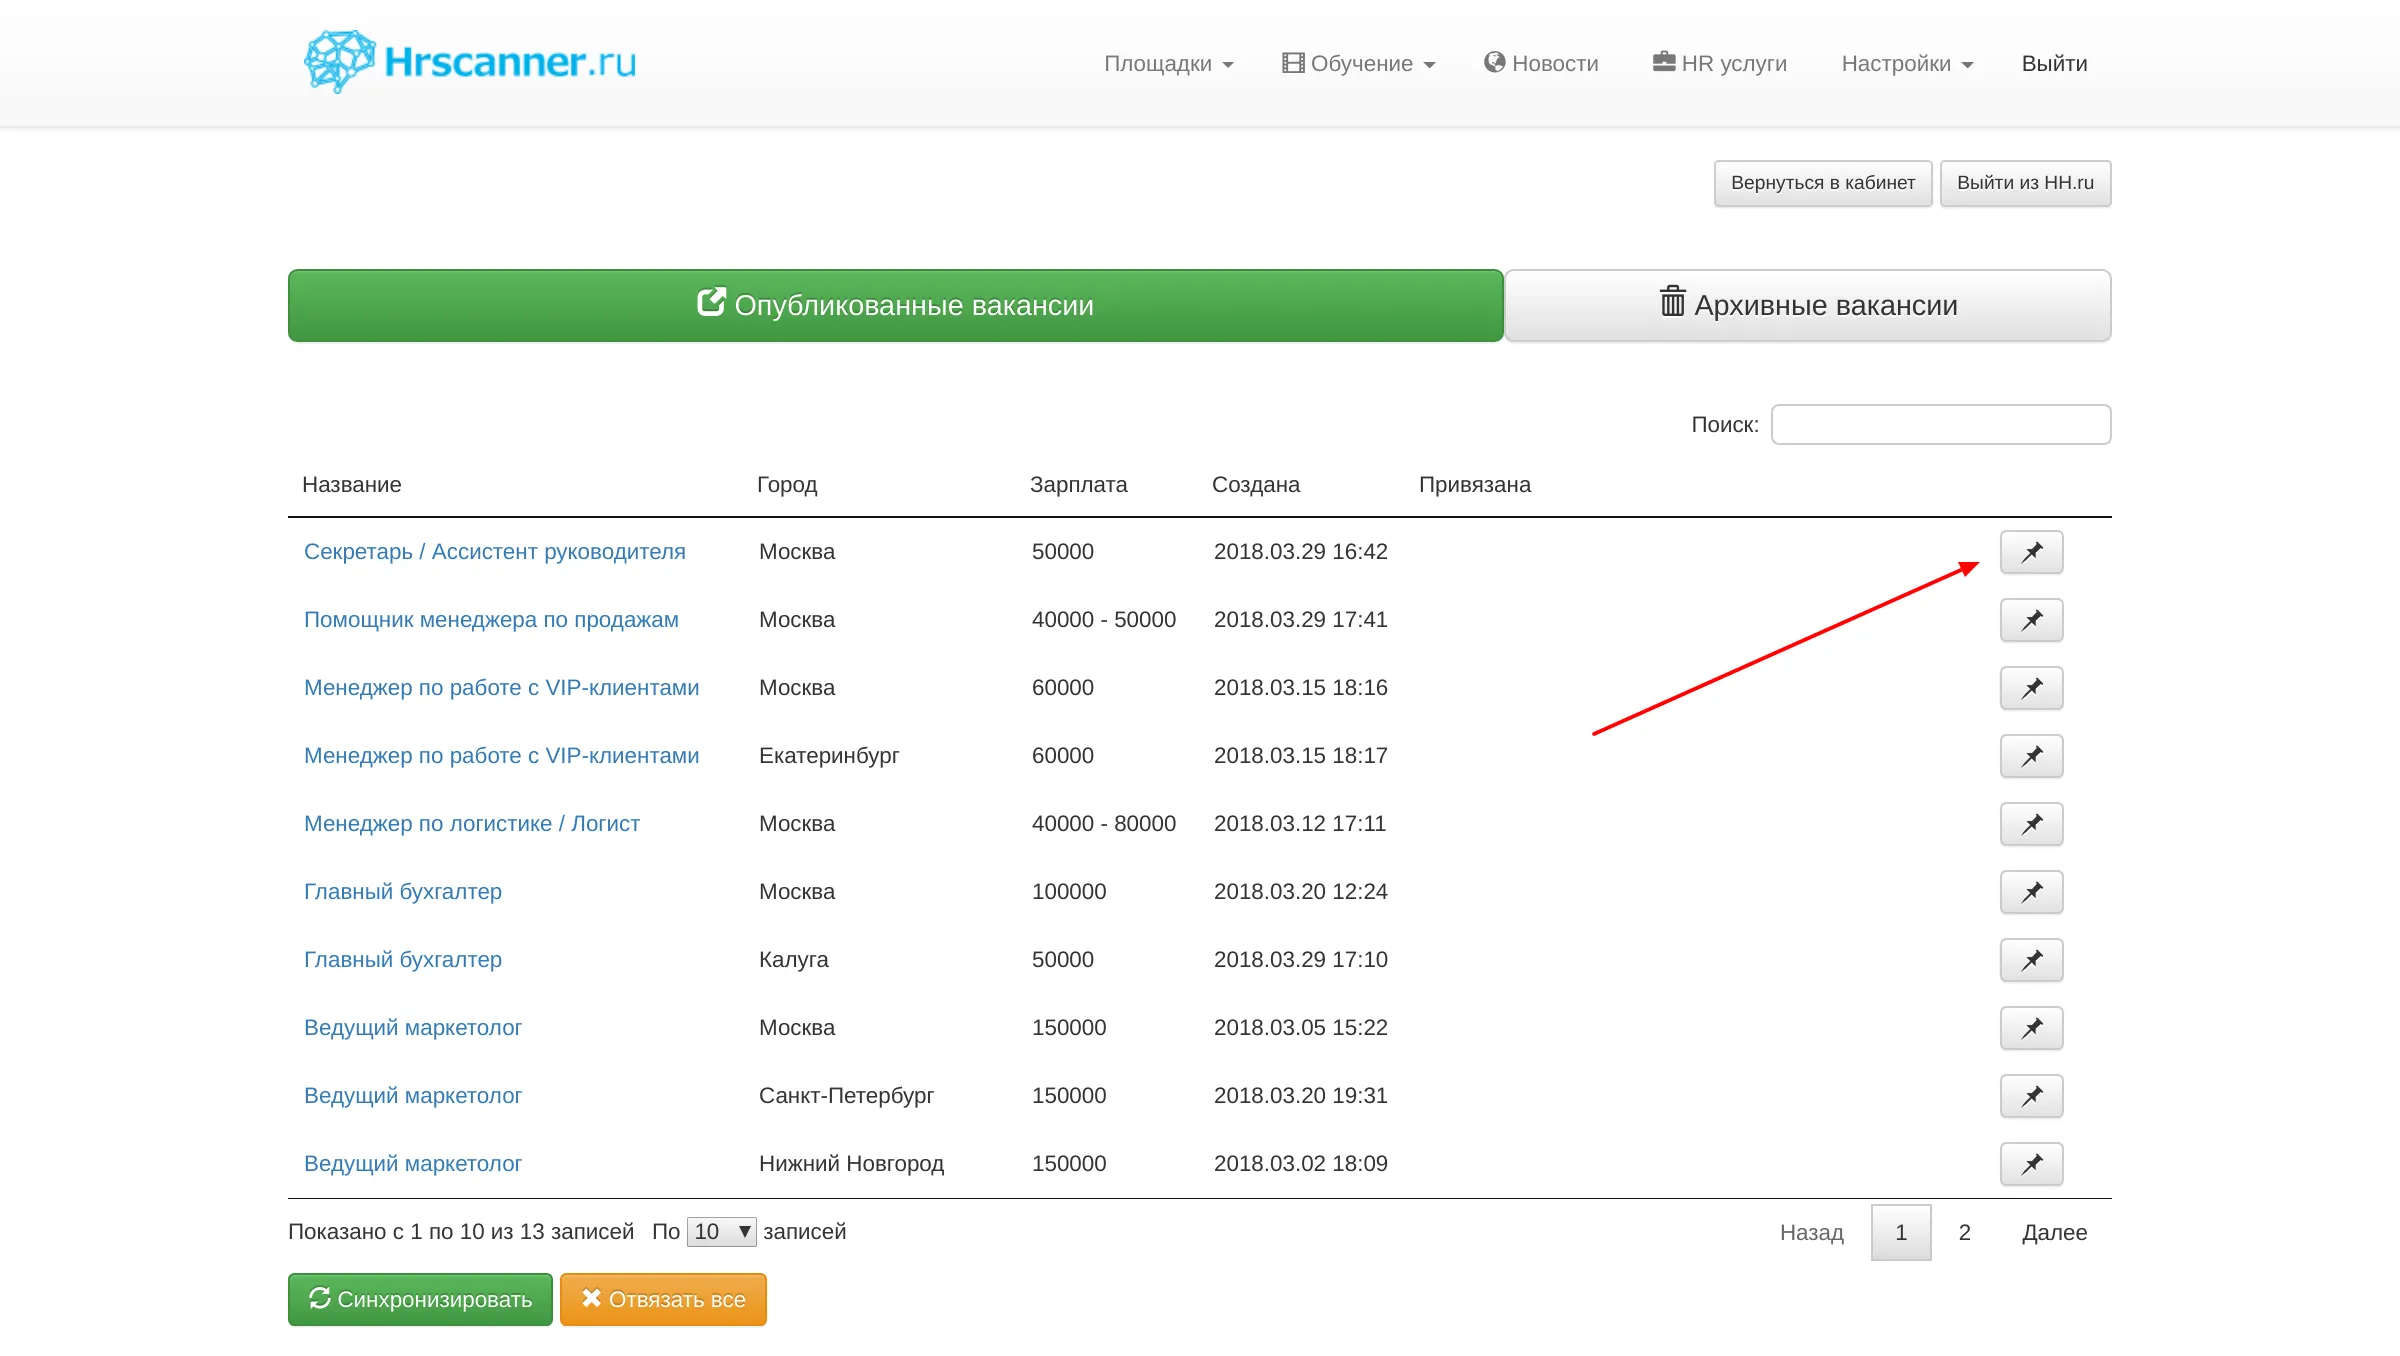The width and height of the screenshot is (2400, 1356).
Task: Click the pin next to Менеджер по логистике
Action: (2031, 824)
